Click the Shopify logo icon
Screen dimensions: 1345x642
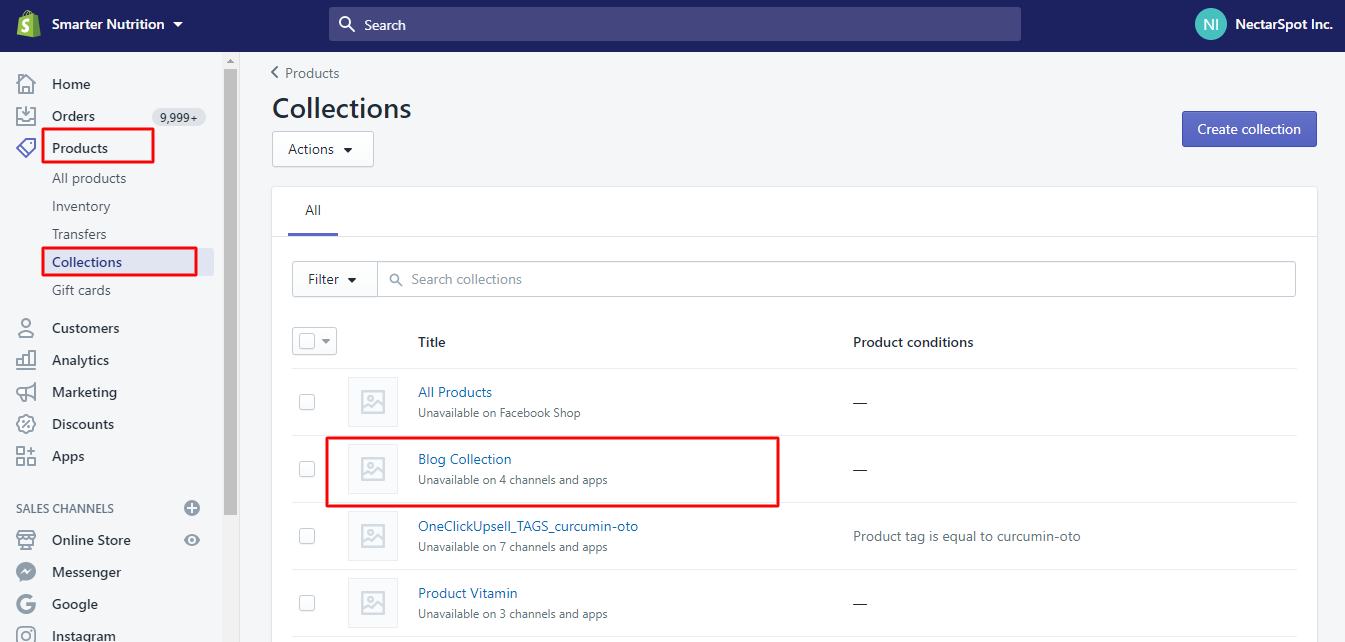tap(25, 22)
